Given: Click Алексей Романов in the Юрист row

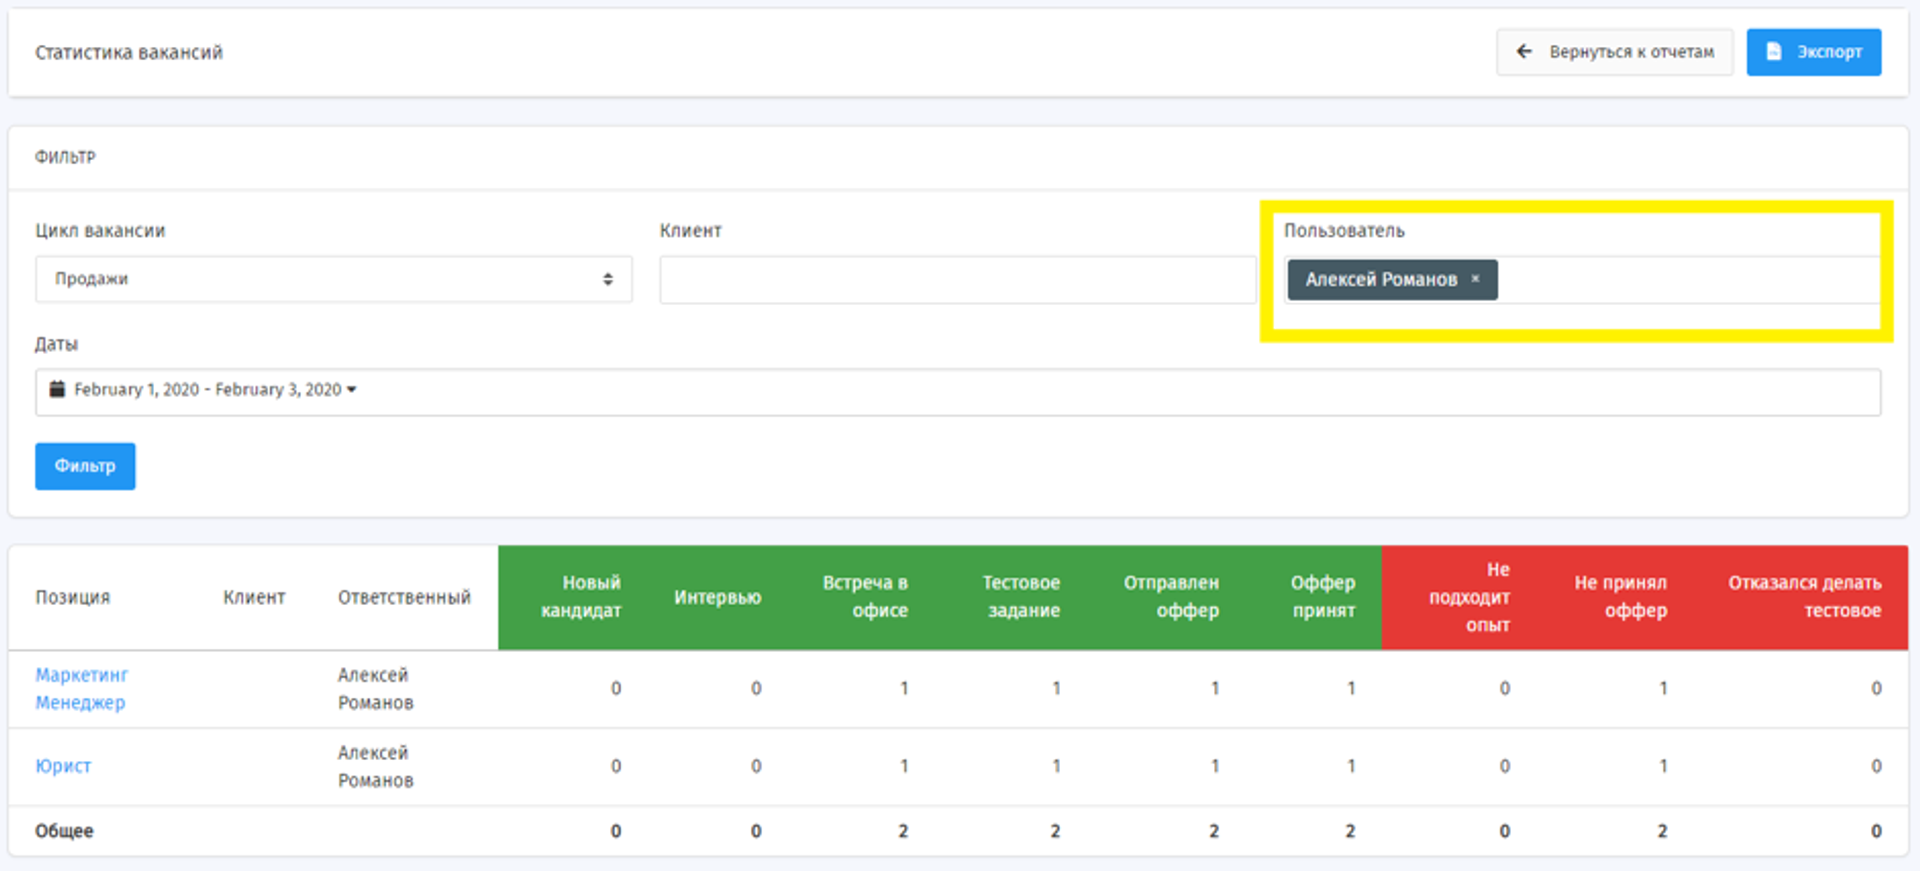Looking at the screenshot, I should pos(376,766).
